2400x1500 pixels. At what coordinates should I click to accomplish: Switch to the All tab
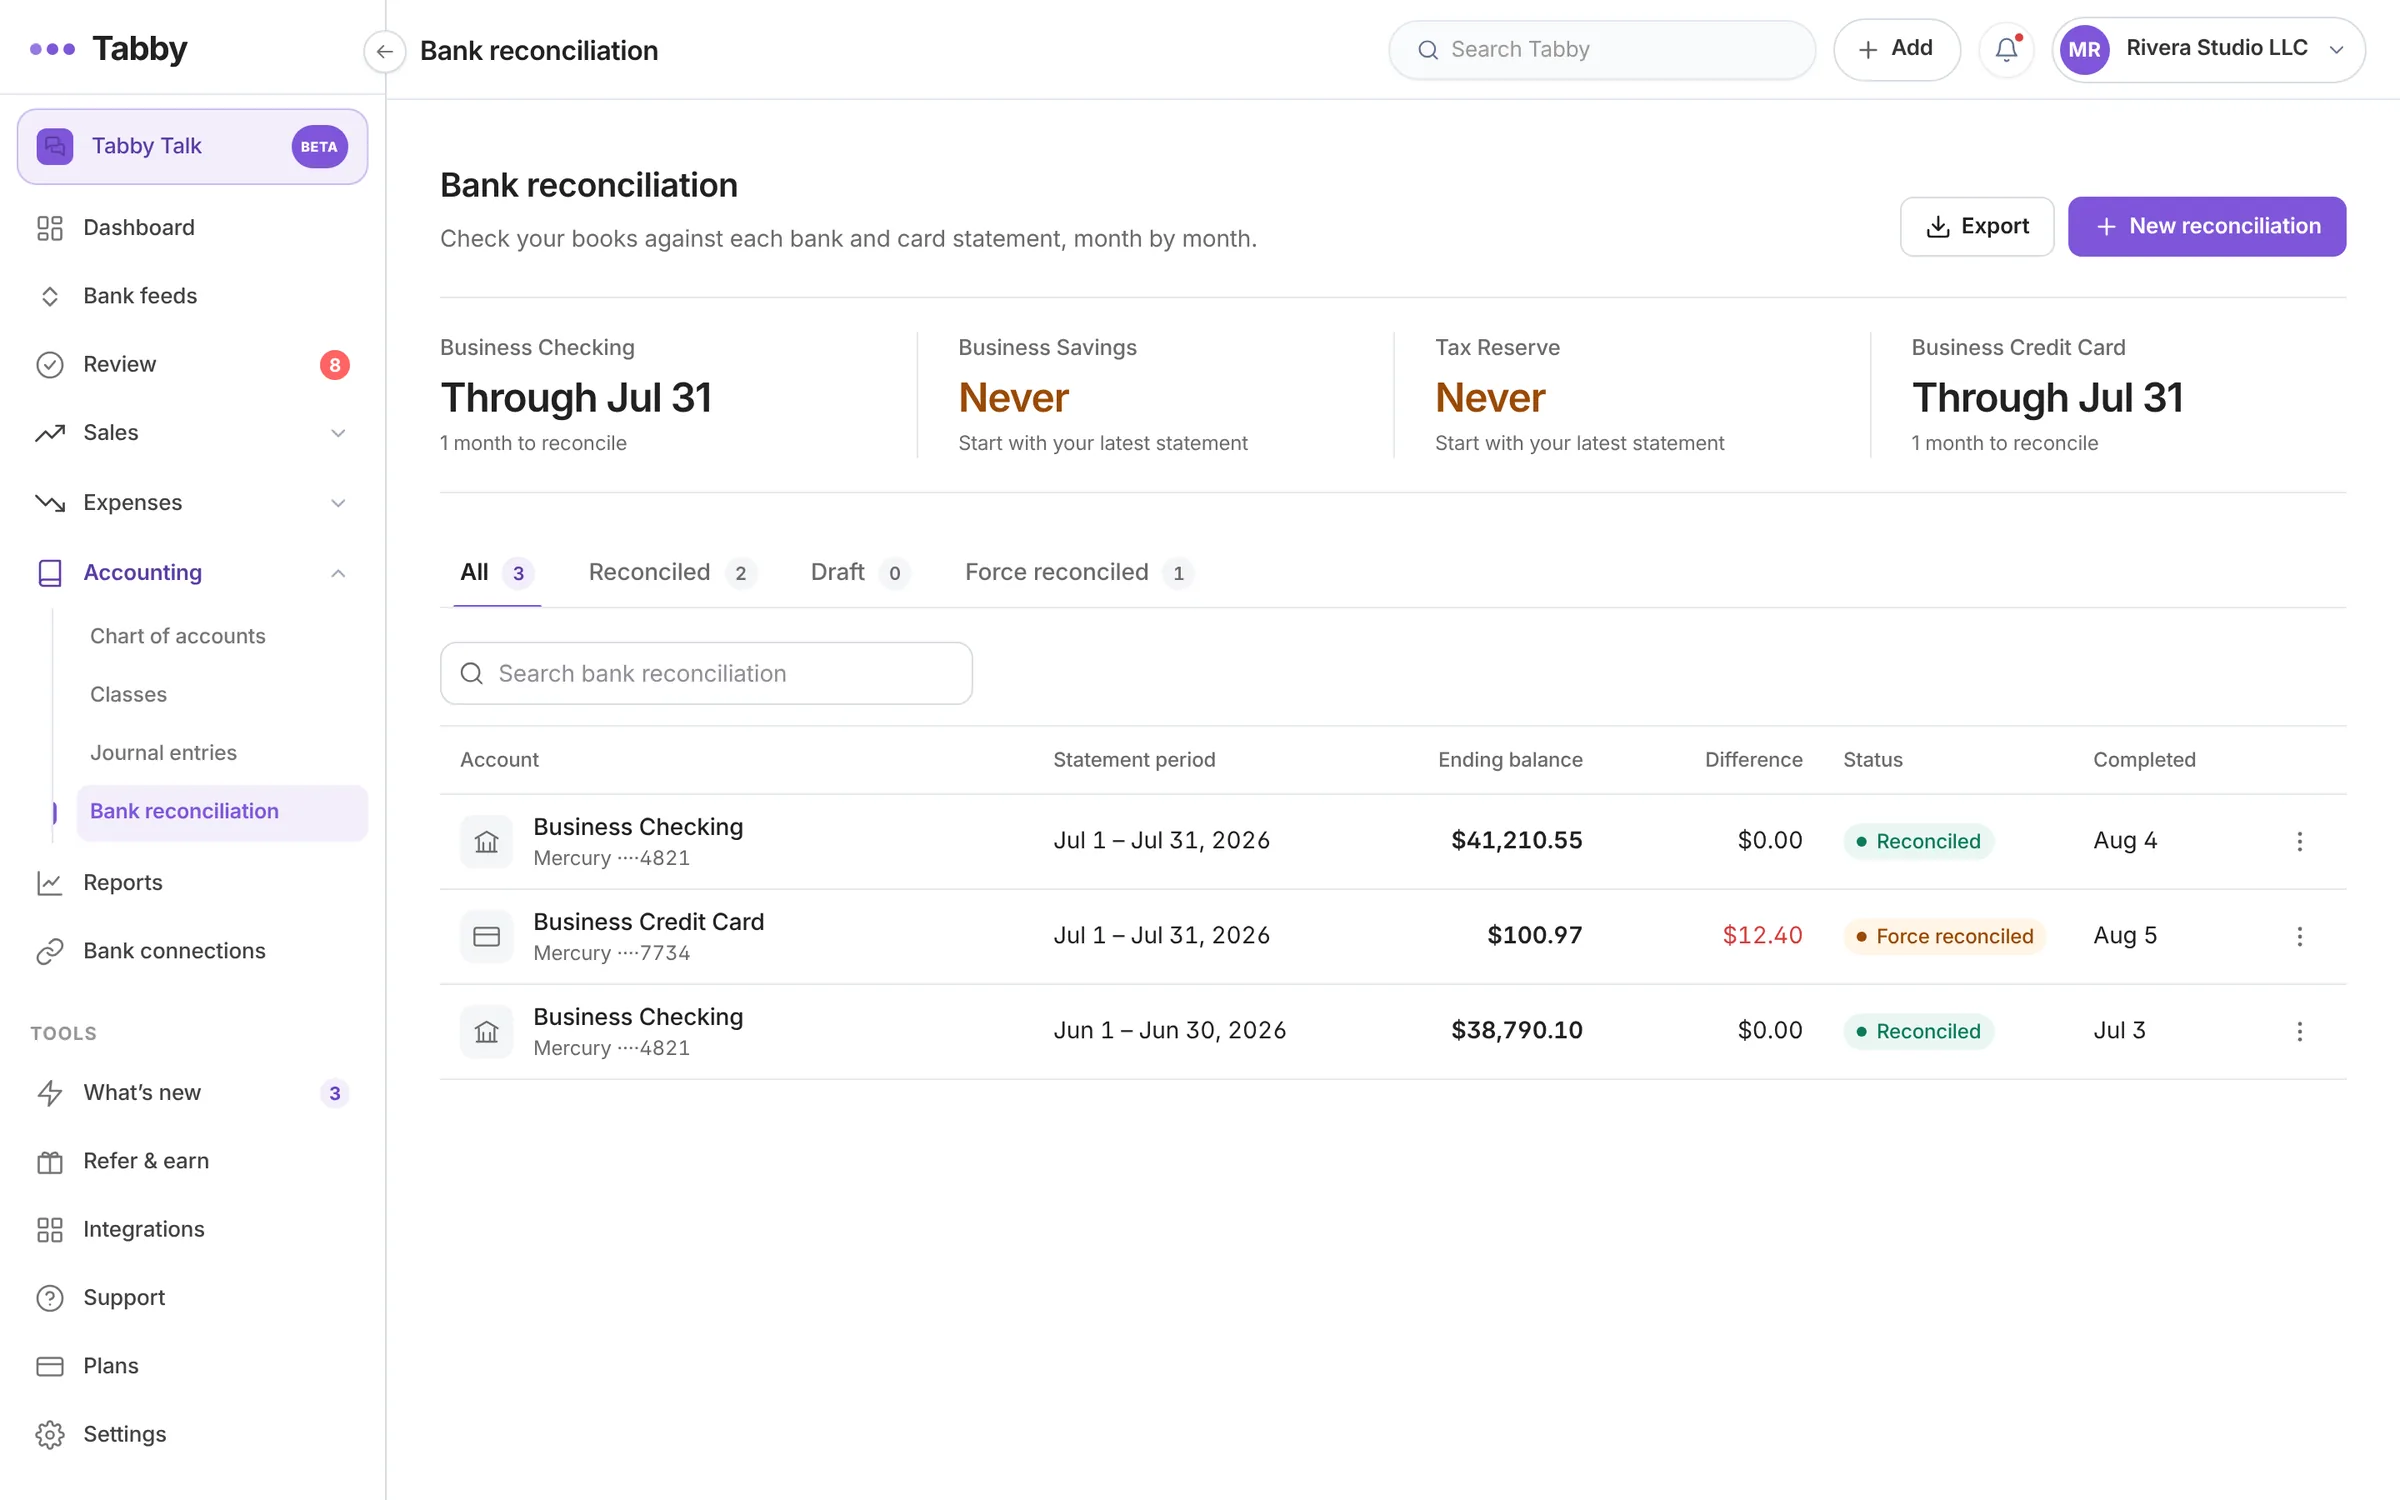[497, 573]
